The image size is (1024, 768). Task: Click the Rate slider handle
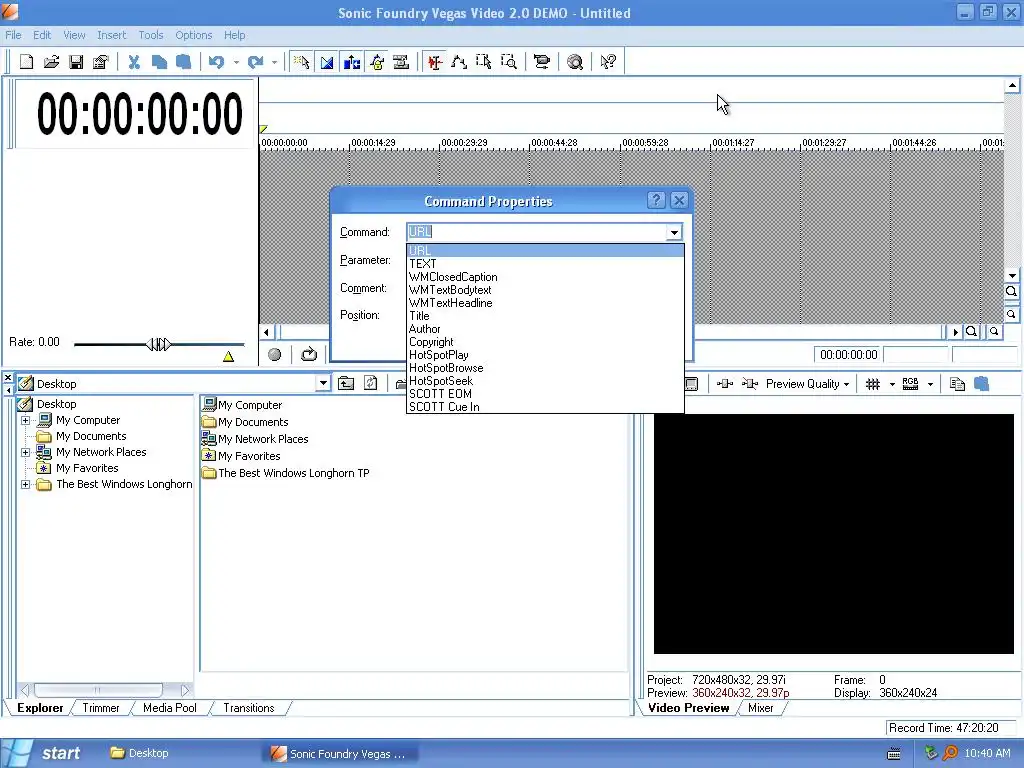159,344
